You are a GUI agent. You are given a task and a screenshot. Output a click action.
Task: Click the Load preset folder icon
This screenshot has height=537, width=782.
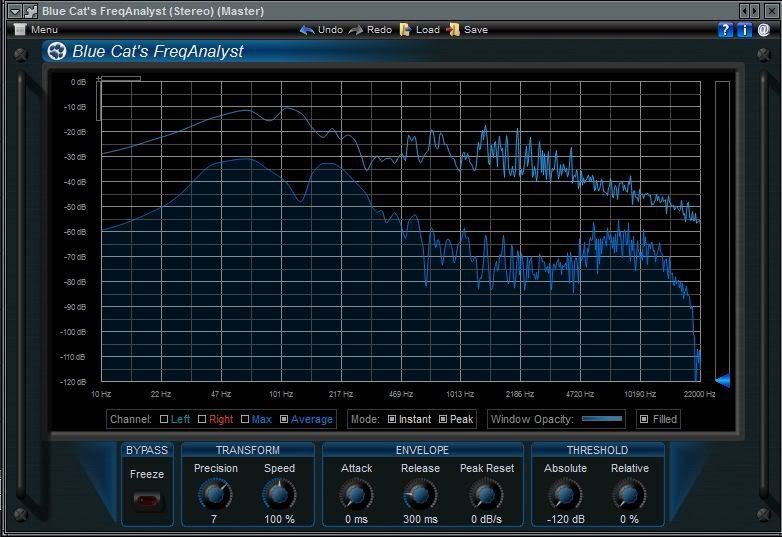(x=405, y=30)
